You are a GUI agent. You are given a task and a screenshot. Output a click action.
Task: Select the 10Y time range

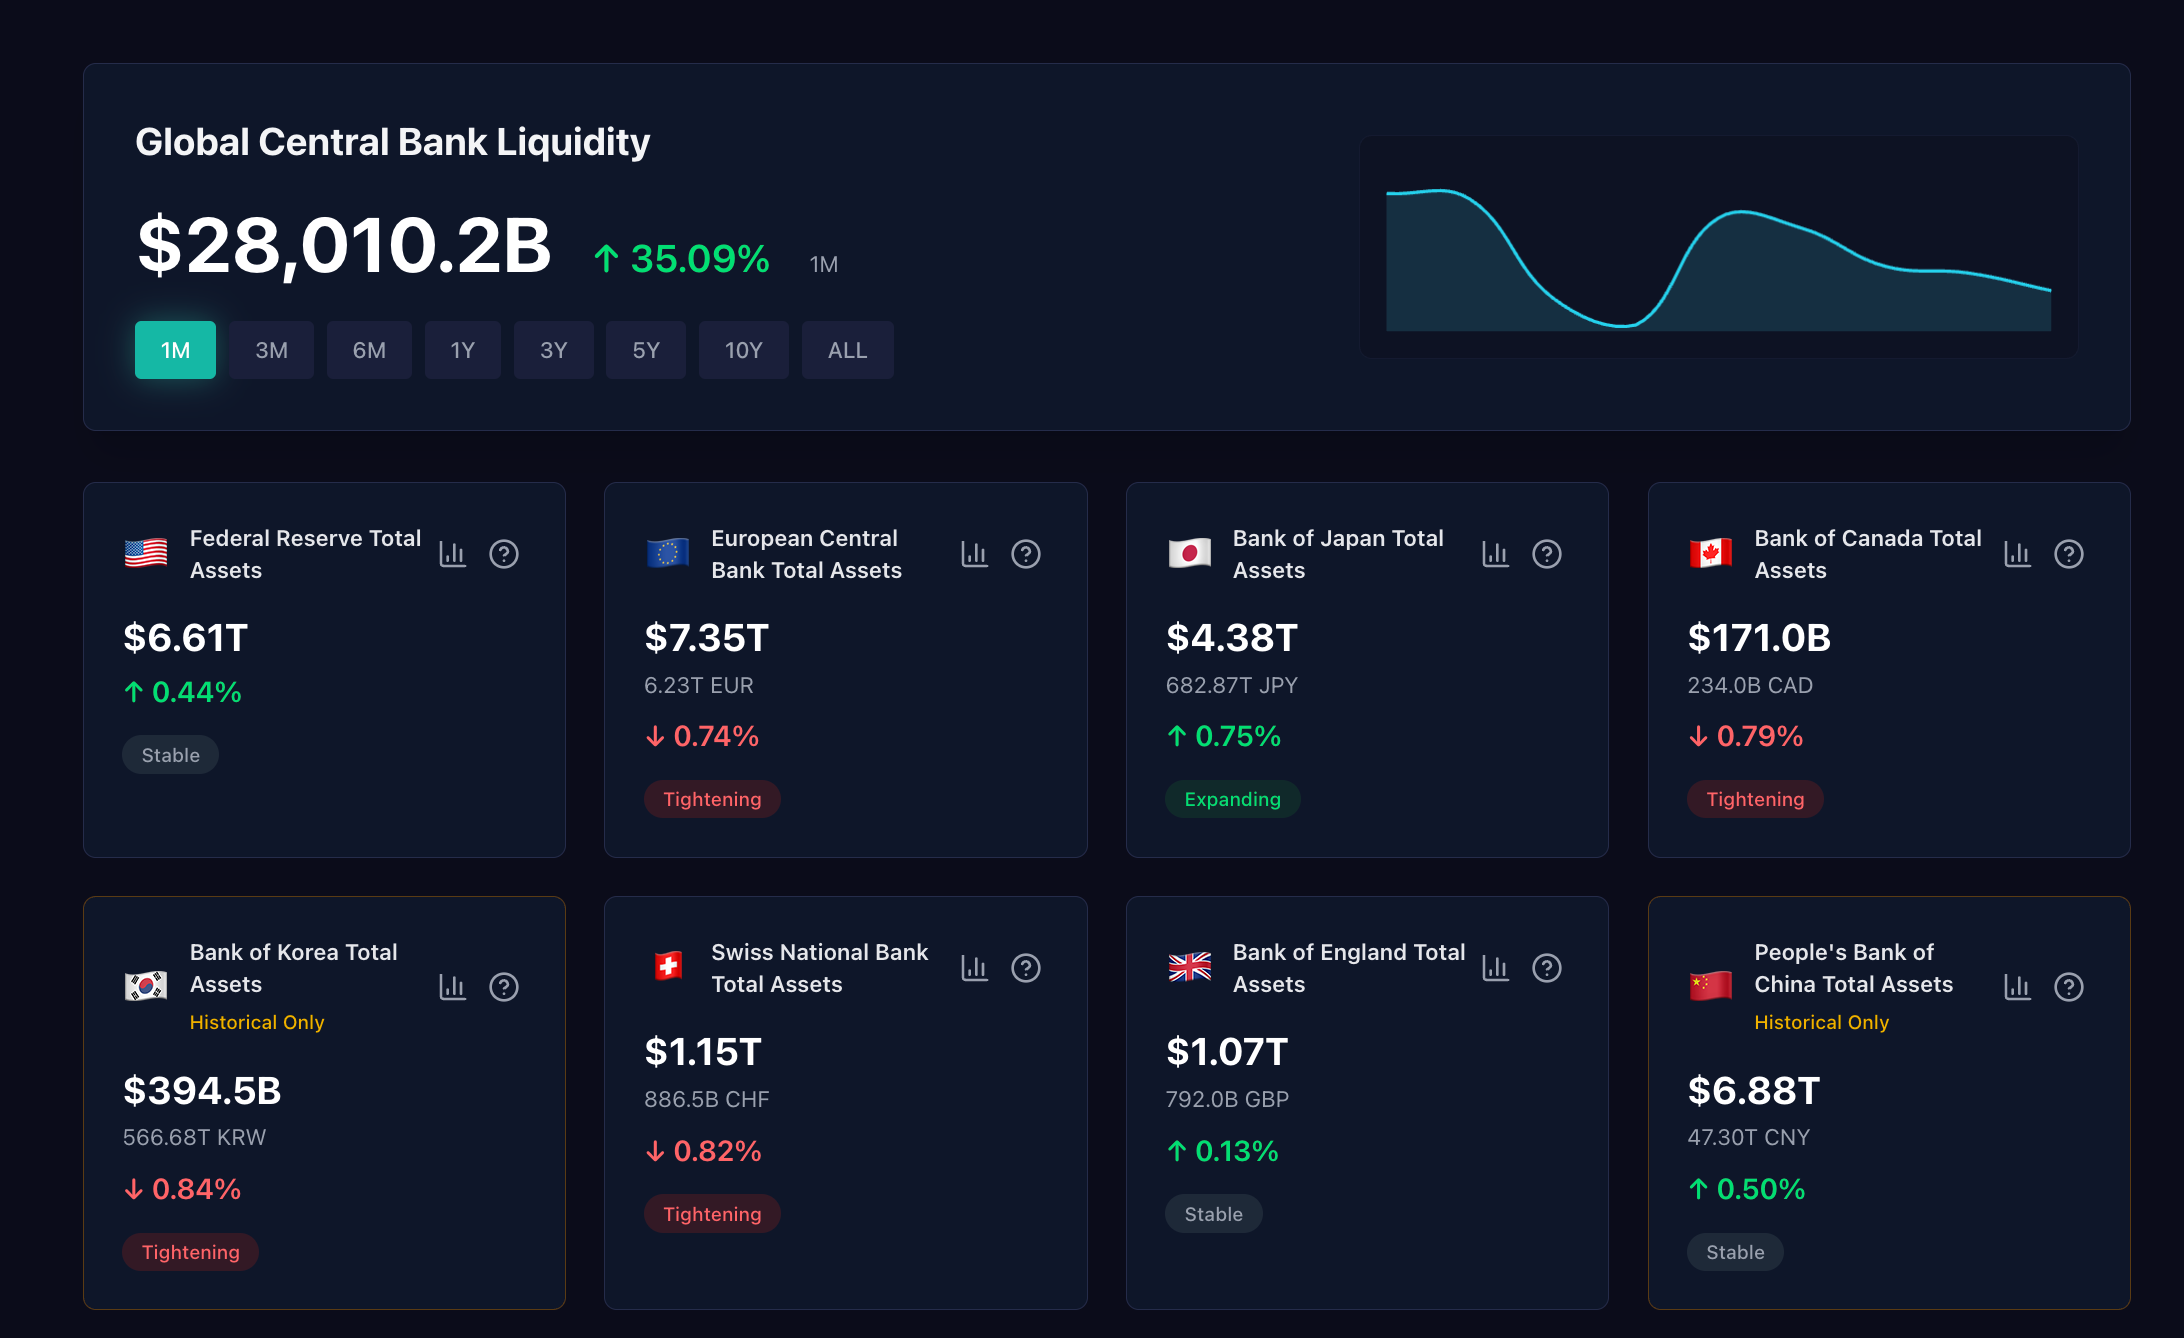coord(743,350)
